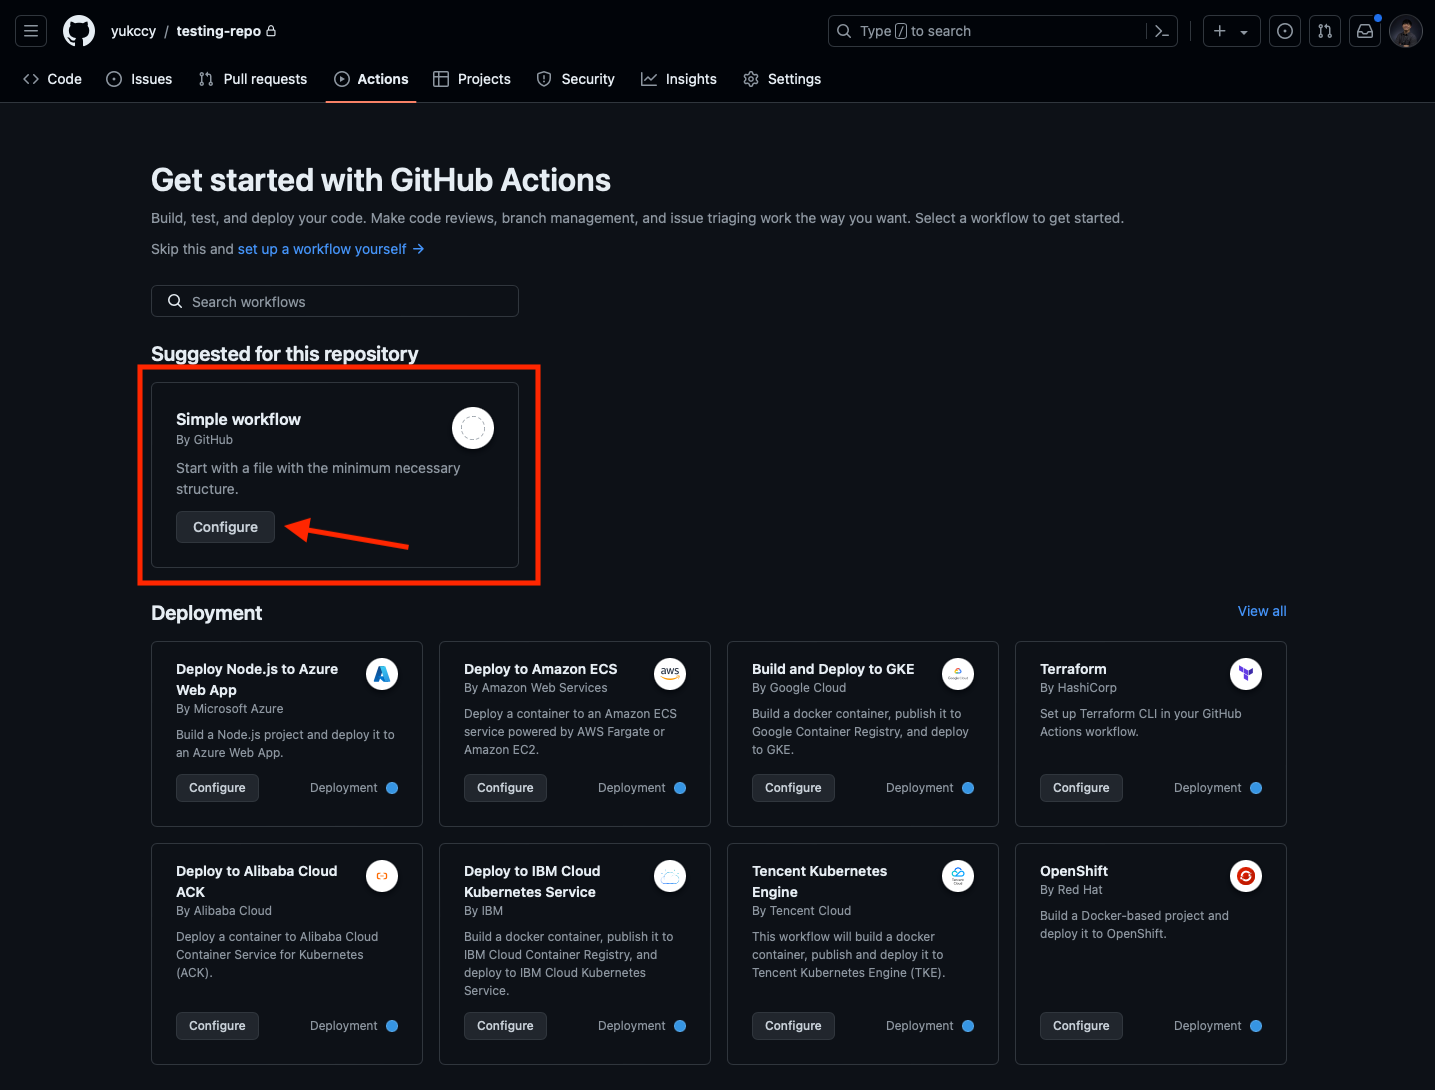Viewport: 1435px width, 1090px height.
Task: Click the Alibaba Cloud logo icon
Action: 382,876
